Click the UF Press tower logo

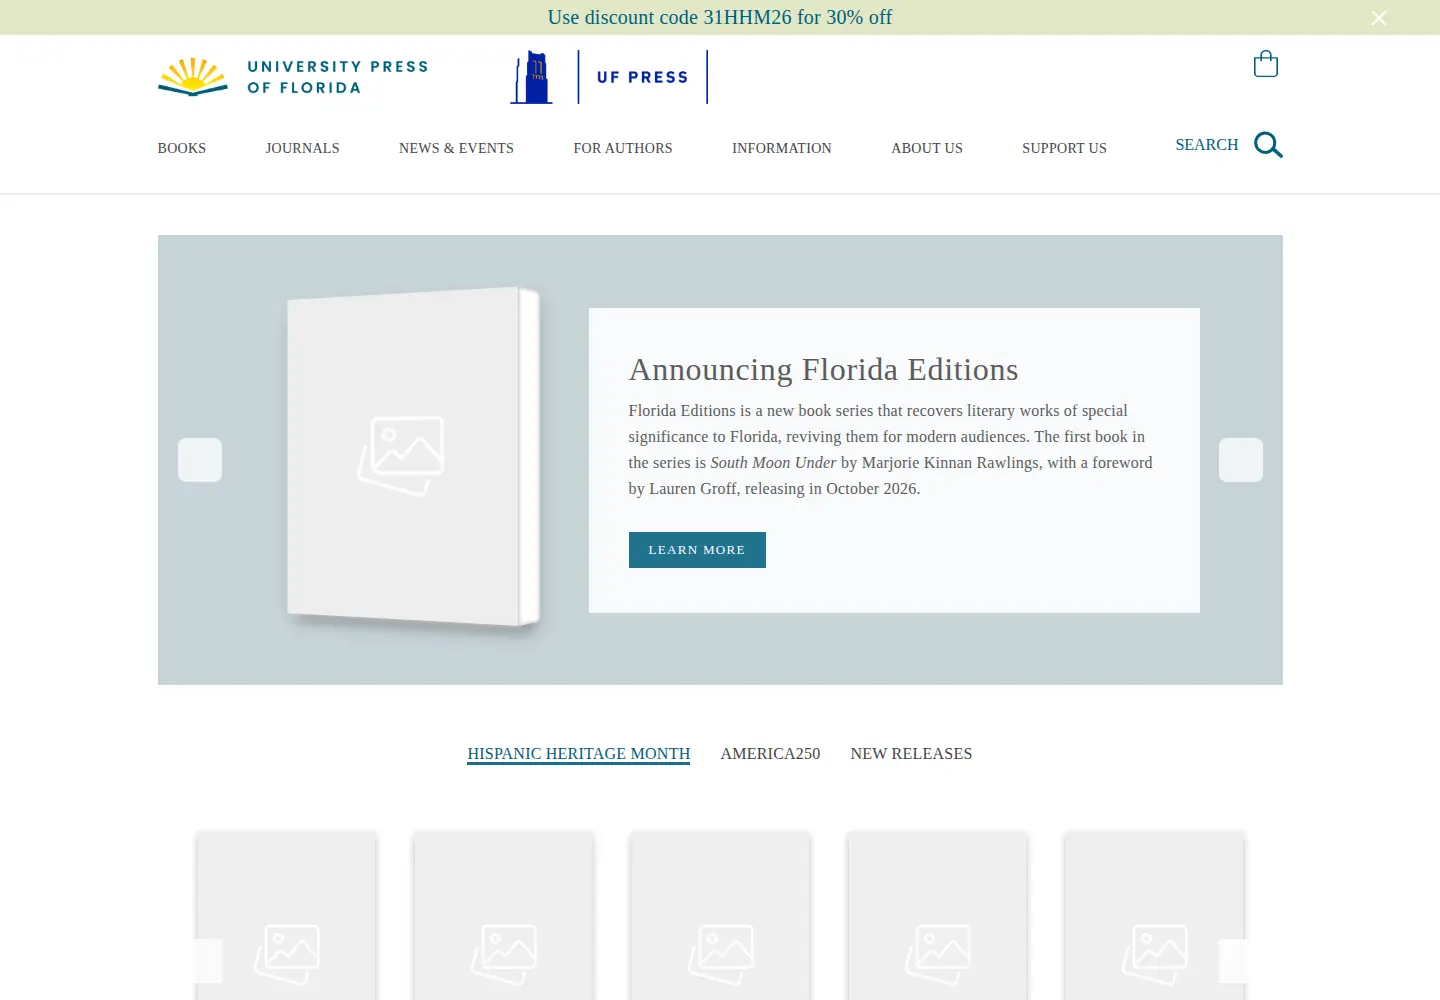coord(609,77)
